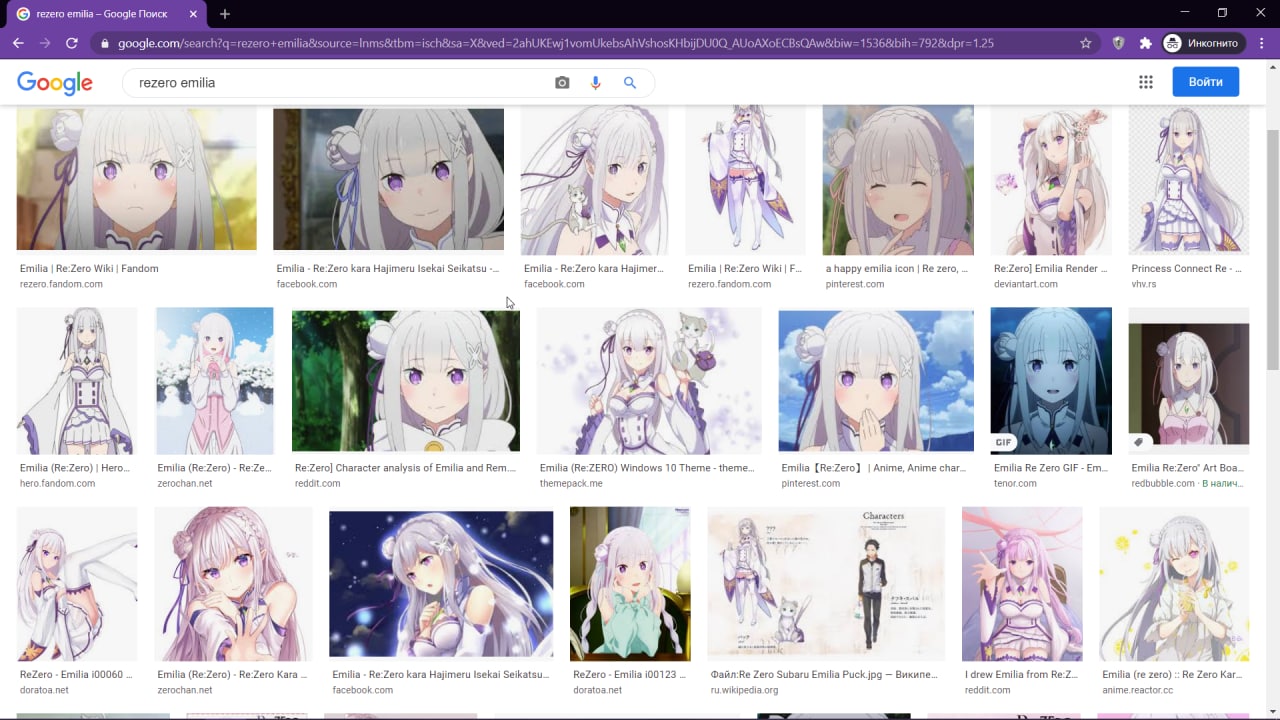The image size is (1280, 720).
Task: Open a new tab with the plus icon
Action: (225, 14)
